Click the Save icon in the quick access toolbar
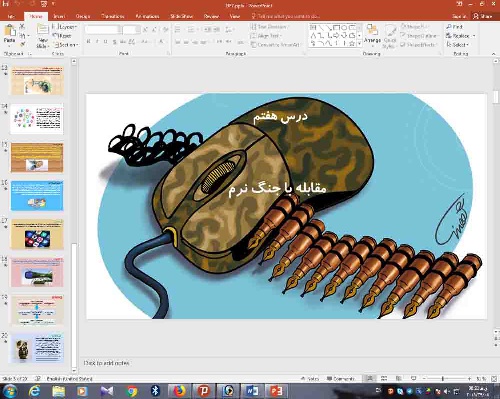This screenshot has height=399, width=500. pos(5,4)
